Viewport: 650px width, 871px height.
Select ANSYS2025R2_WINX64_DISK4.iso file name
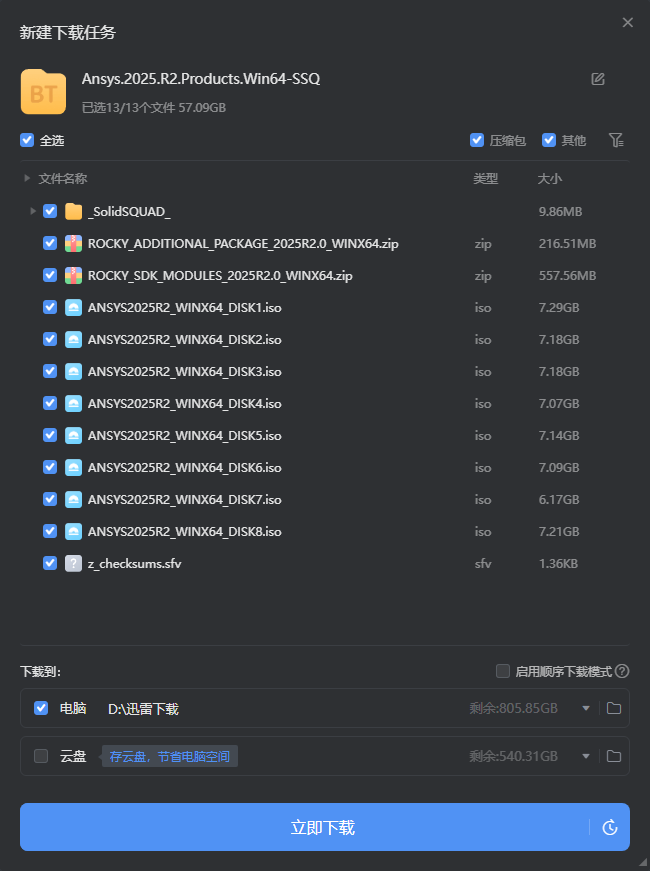tap(184, 403)
